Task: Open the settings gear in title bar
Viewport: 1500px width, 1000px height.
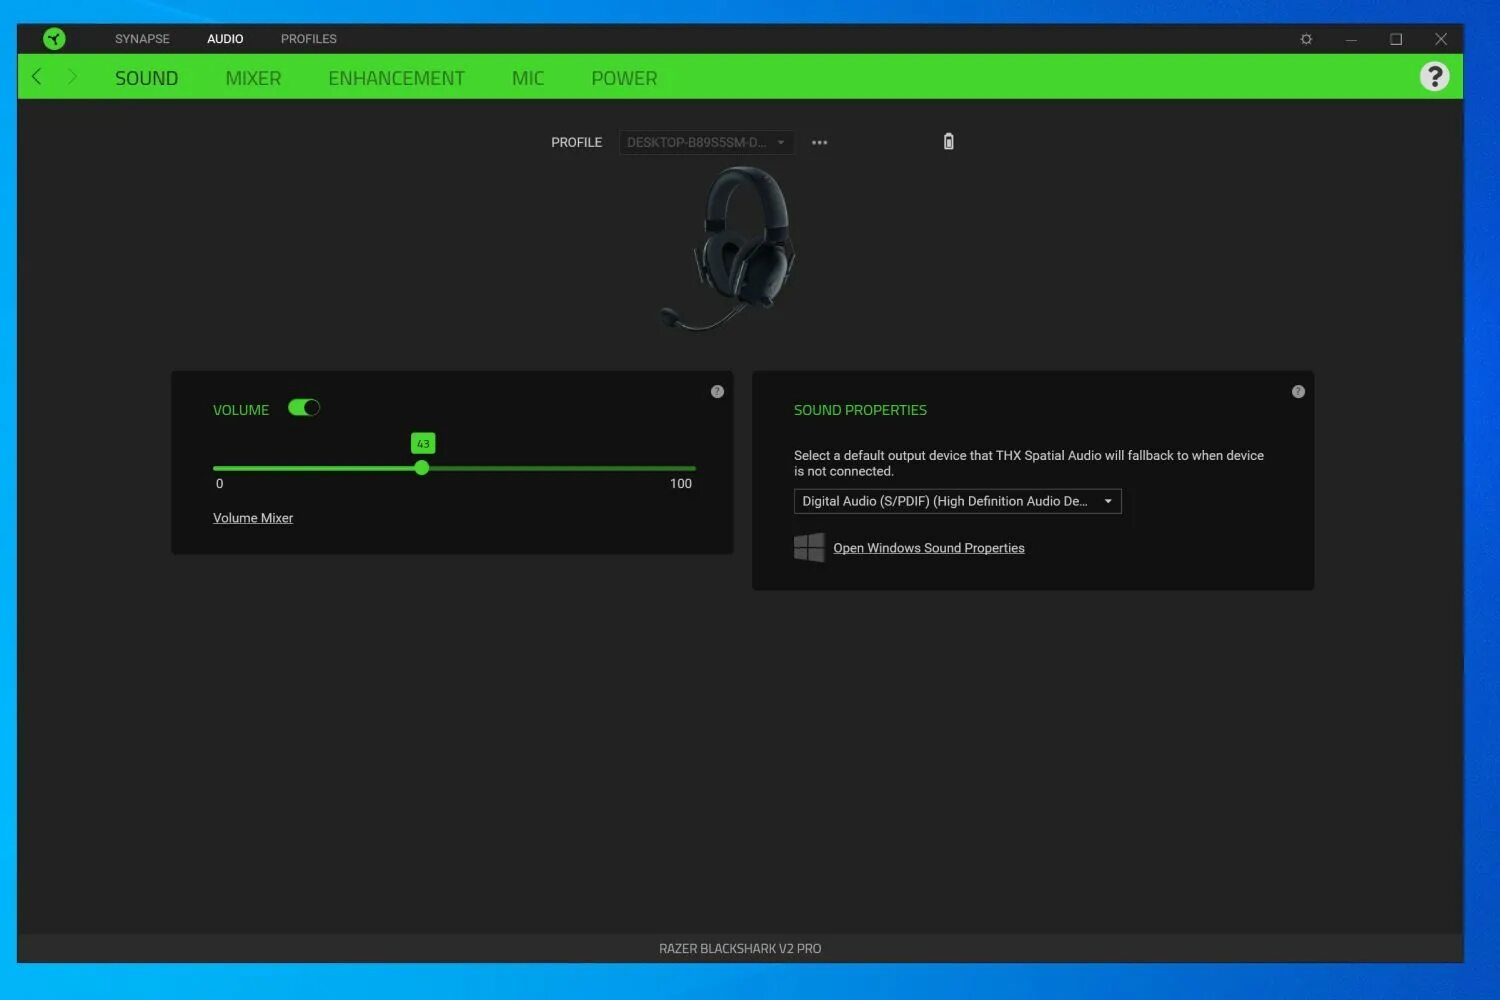Action: pos(1306,39)
